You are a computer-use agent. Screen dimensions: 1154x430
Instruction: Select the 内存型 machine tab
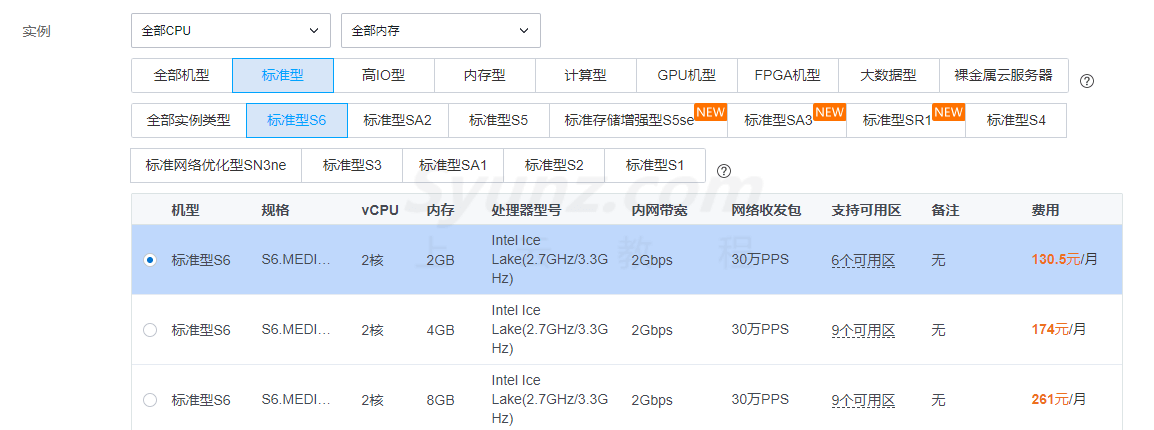[x=484, y=75]
